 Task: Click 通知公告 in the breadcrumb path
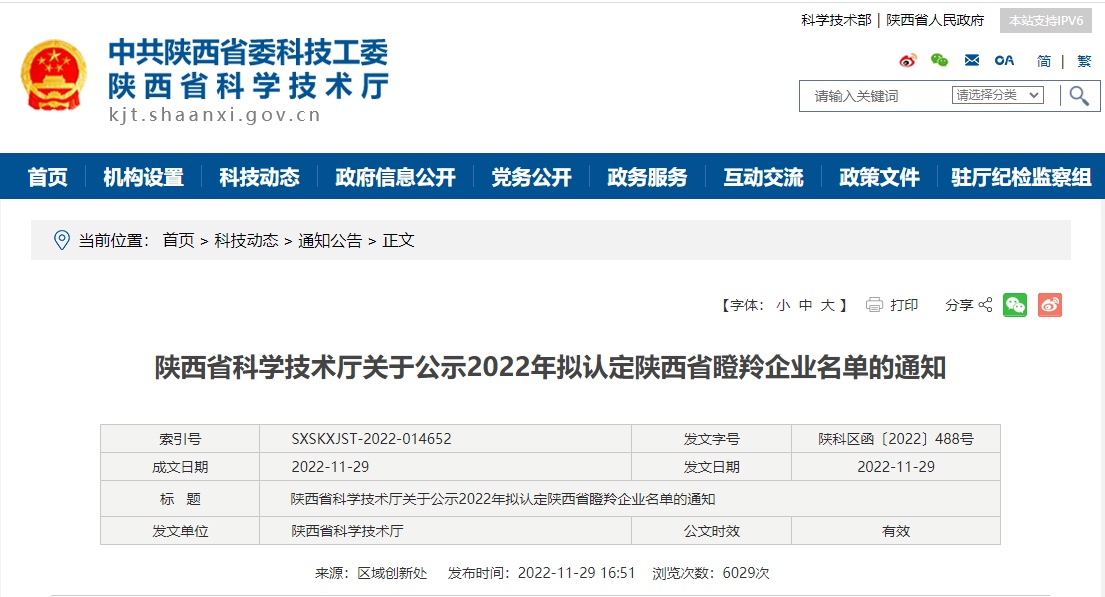tap(330, 240)
